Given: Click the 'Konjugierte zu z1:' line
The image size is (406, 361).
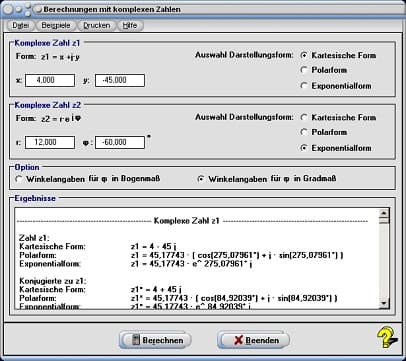Looking at the screenshot, I should 53,281.
